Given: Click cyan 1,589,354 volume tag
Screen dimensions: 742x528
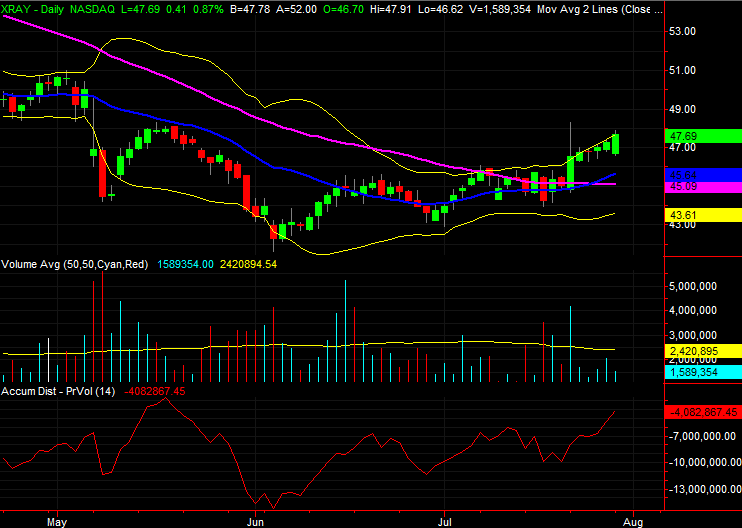Looking at the screenshot, I should (x=703, y=372).
